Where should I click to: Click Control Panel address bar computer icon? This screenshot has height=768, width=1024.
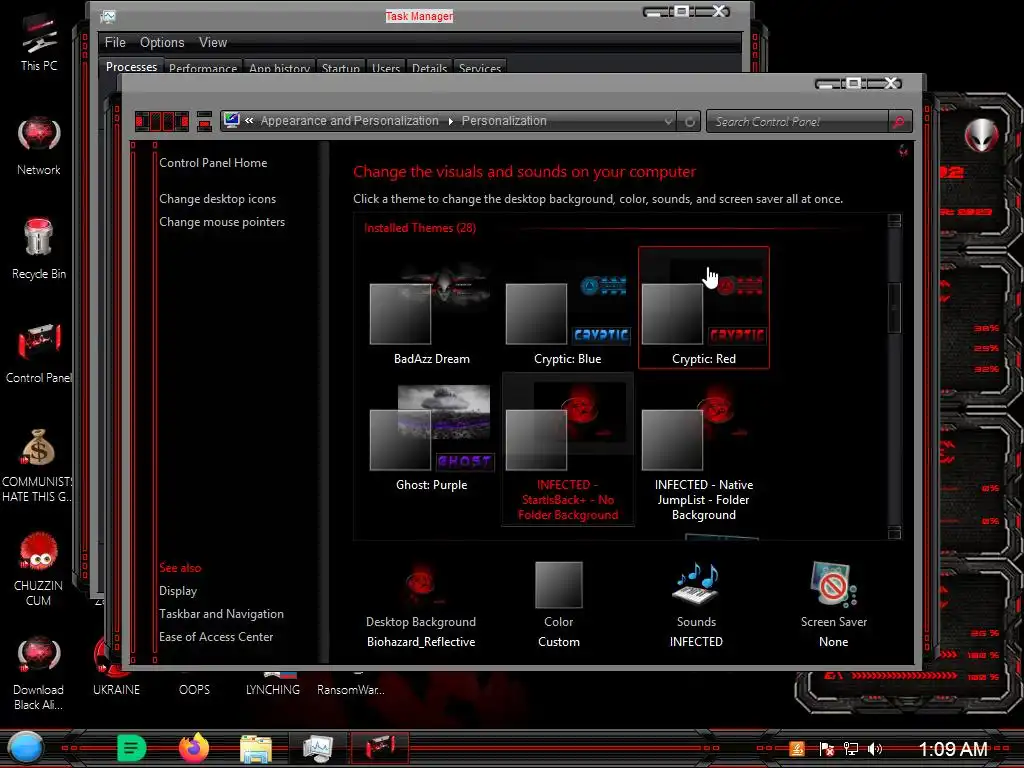[231, 120]
